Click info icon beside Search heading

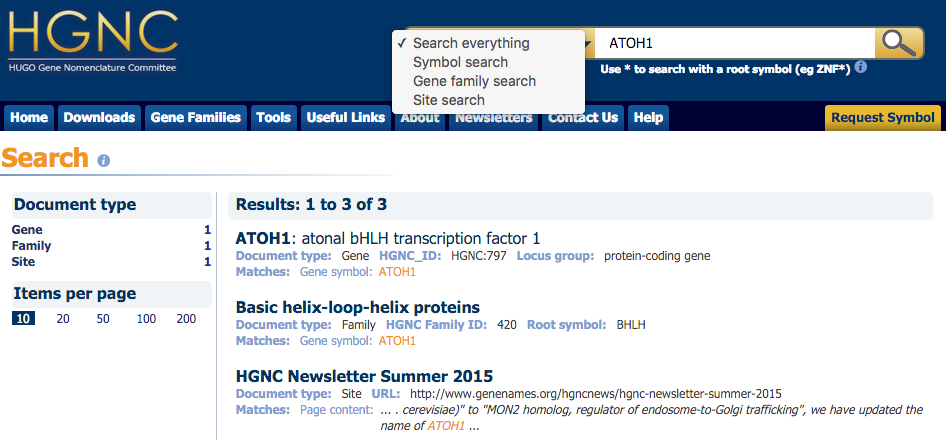[104, 160]
